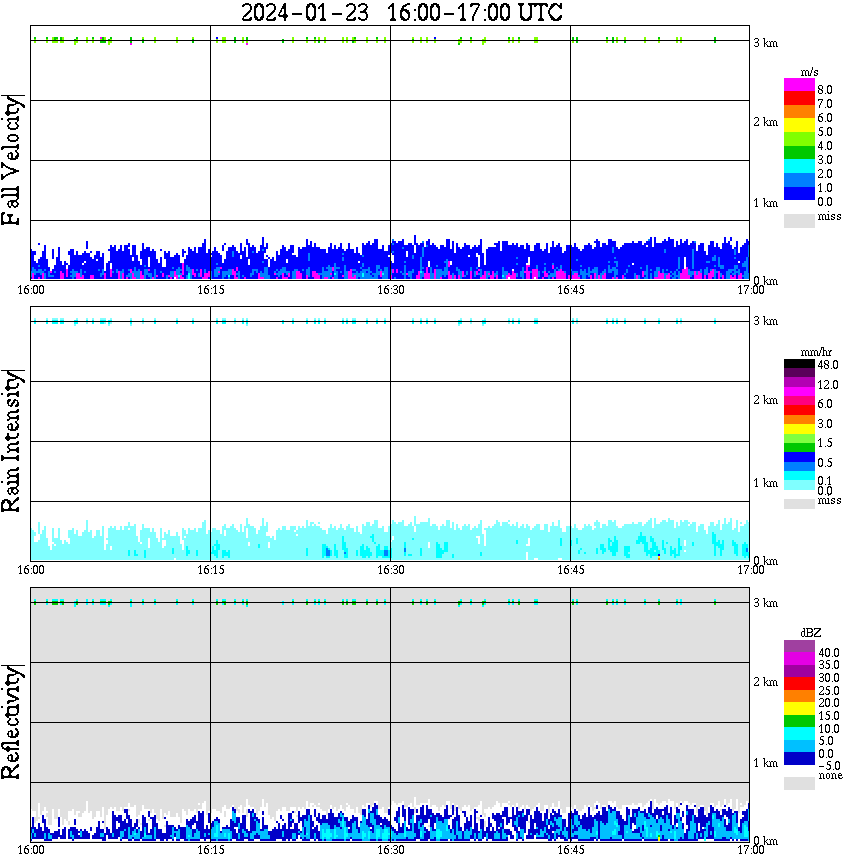Image resolution: width=850 pixels, height=868 pixels.
Task: Click the '2 km' height label of the Reflectivity panel
Action: click(x=765, y=682)
